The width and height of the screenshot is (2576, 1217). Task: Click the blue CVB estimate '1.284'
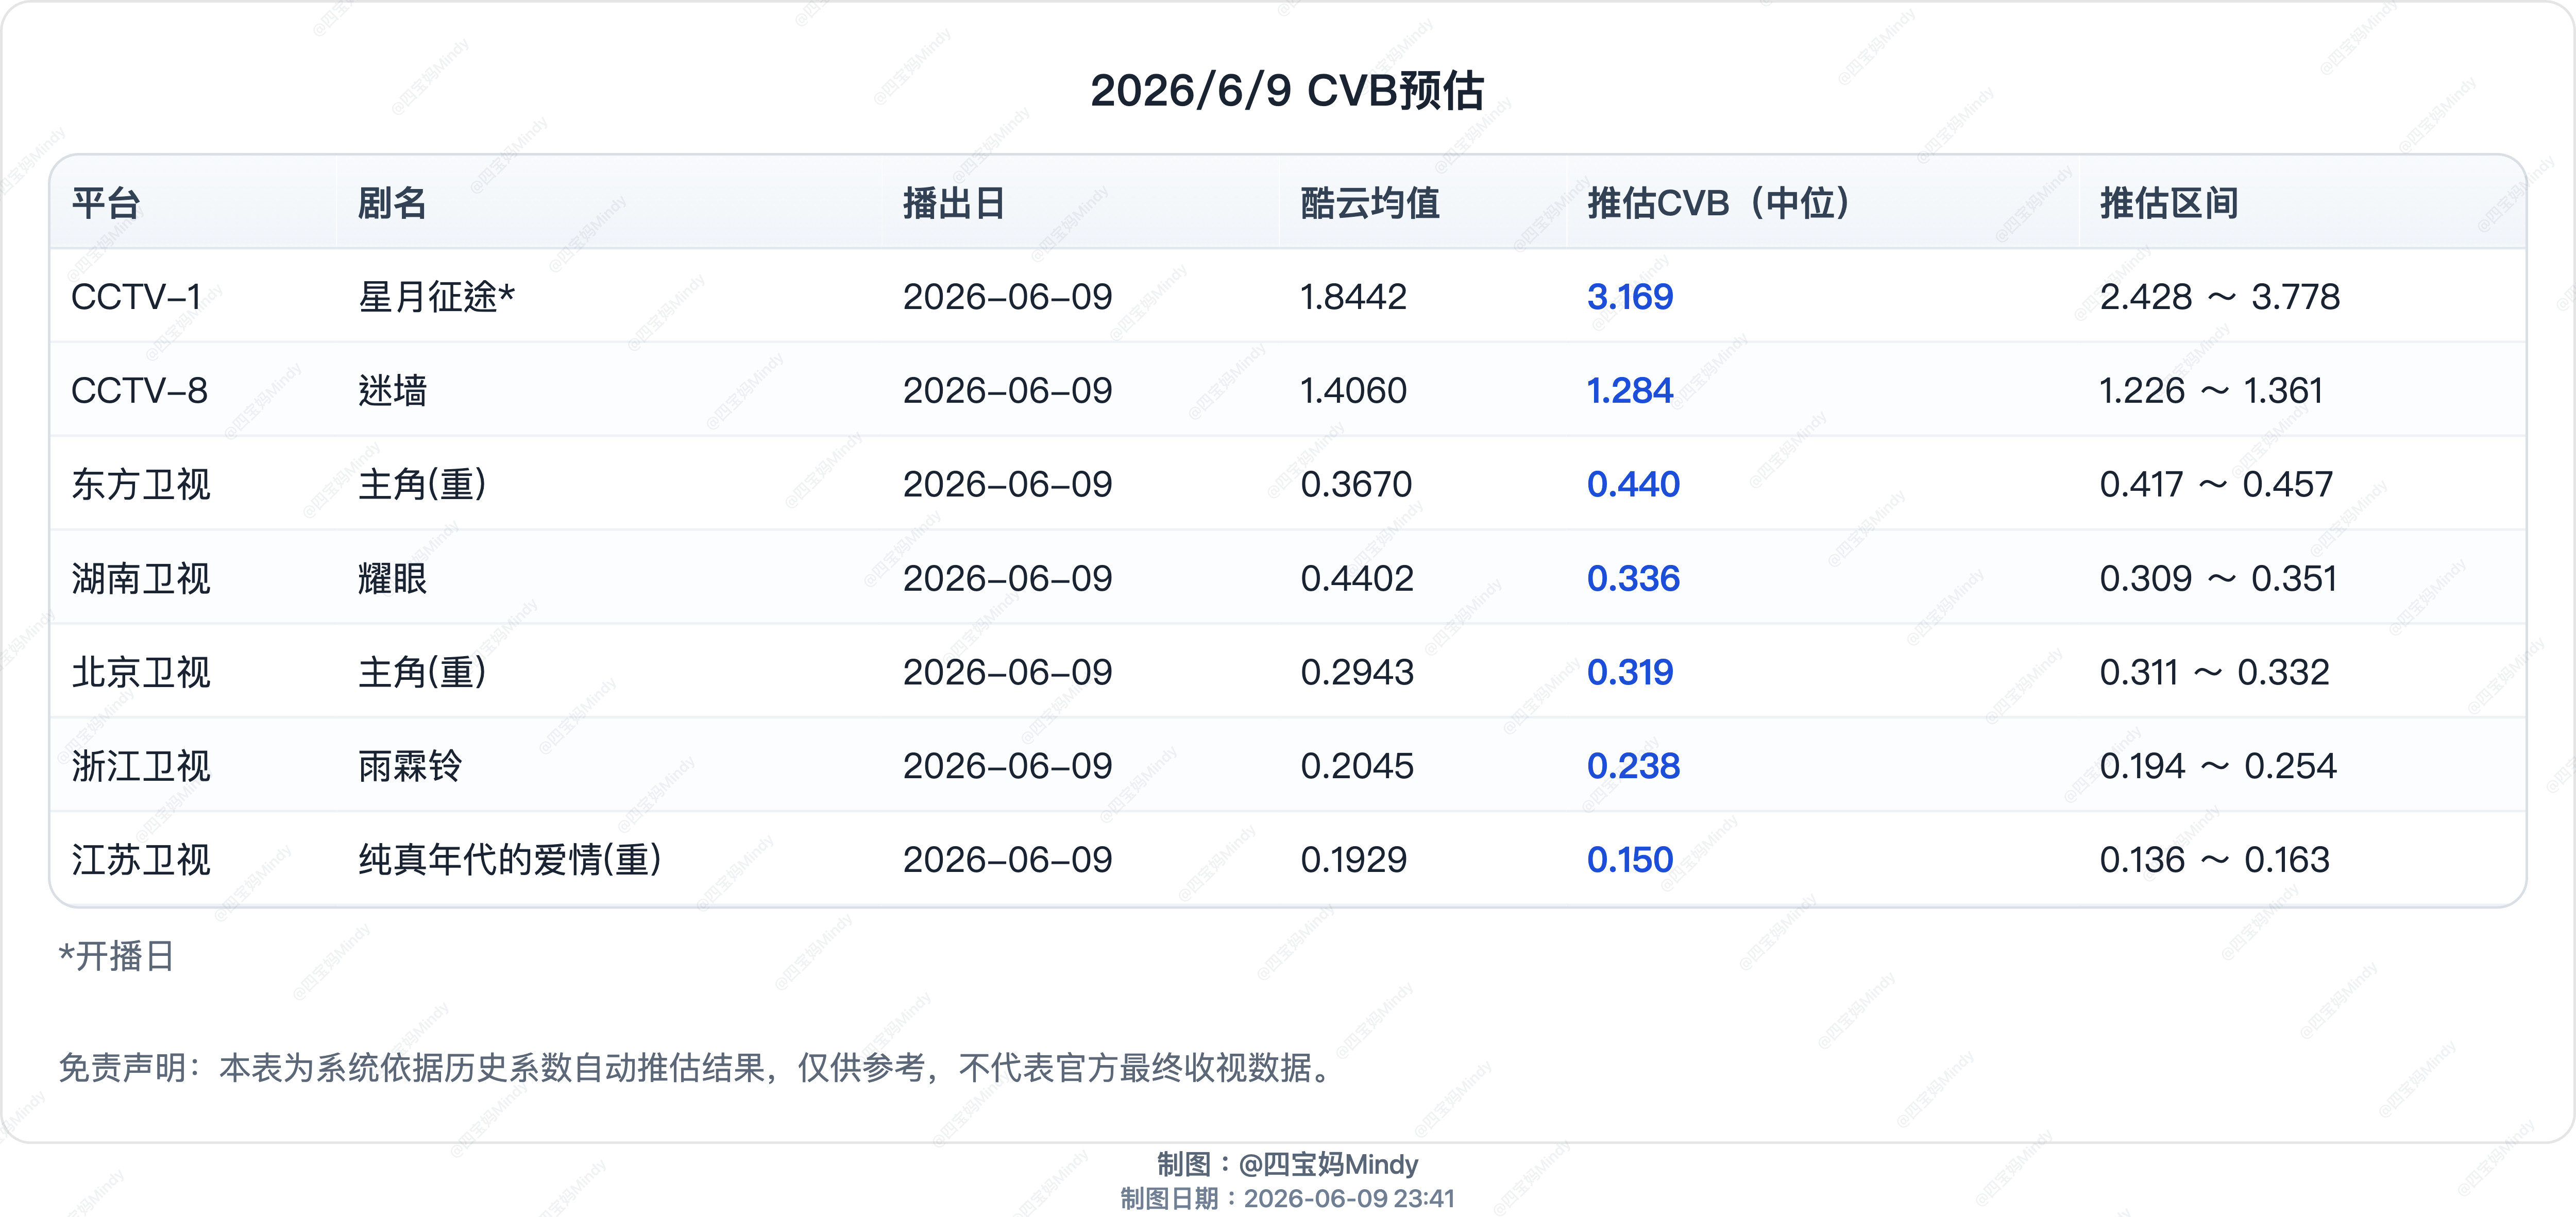point(1630,391)
